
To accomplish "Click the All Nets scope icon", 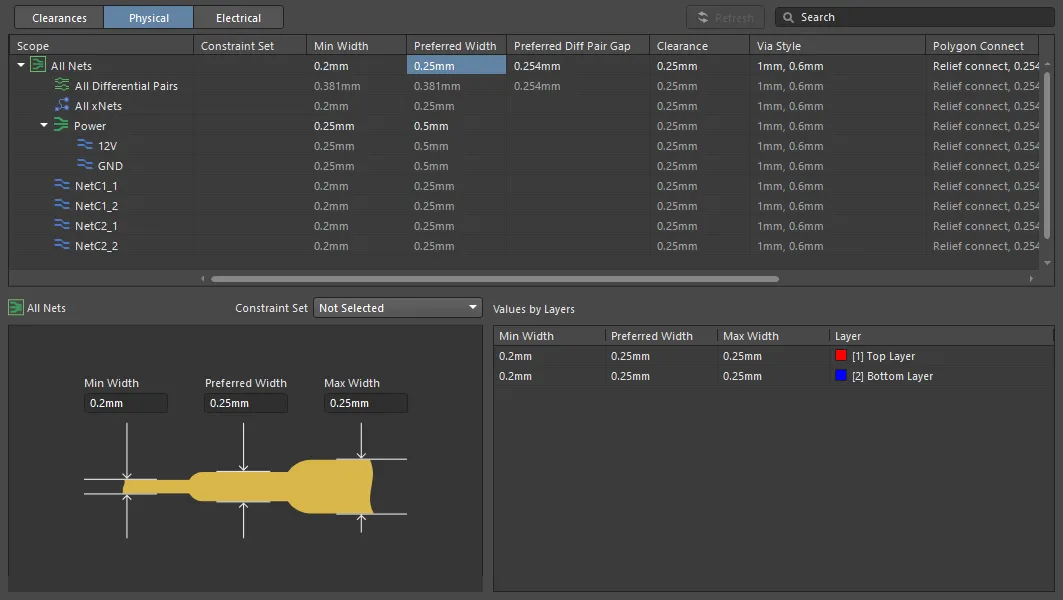I will point(38,66).
